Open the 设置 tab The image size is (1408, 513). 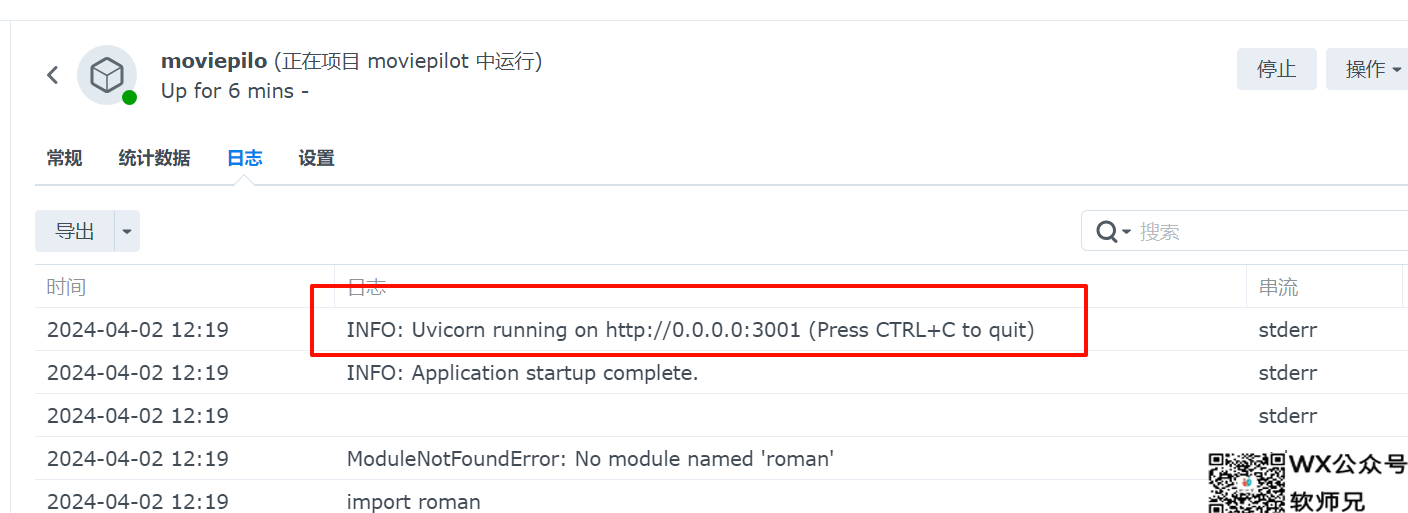tap(316, 158)
